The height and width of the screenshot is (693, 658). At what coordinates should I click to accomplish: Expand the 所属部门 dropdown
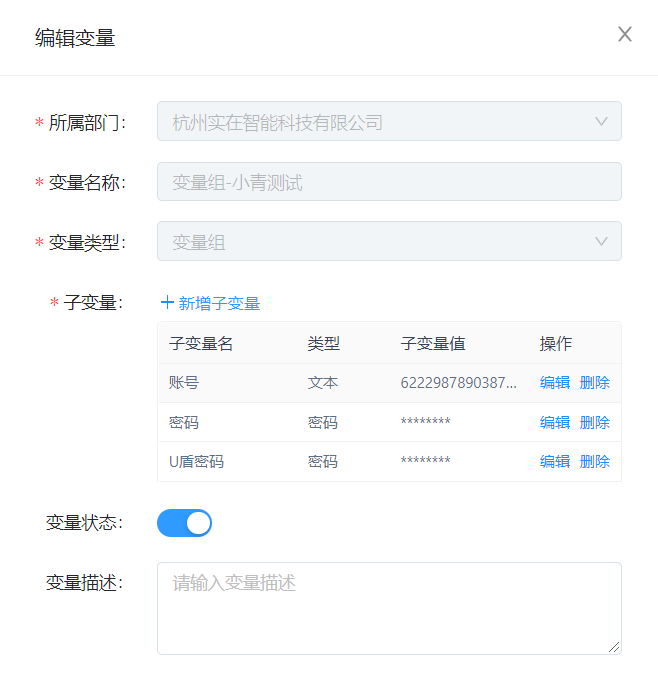click(389, 122)
